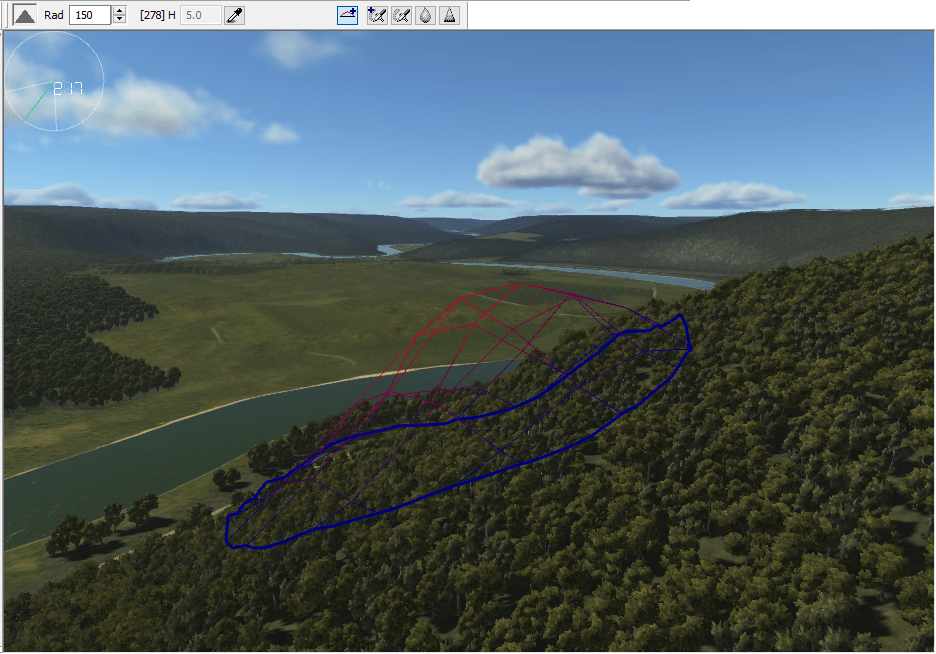Viewport: 936px width, 654px height.
Task: Choose the cone-shaped sharpen tool
Action: [450, 15]
